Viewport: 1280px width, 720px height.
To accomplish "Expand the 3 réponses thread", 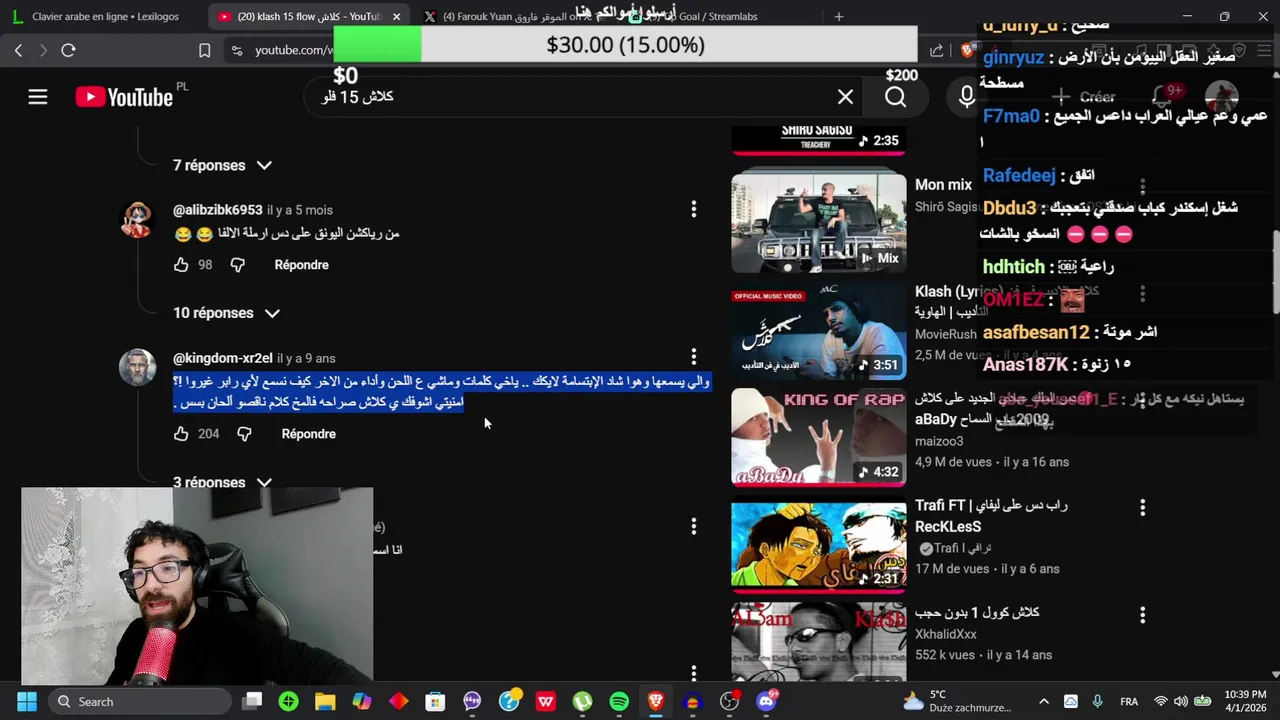I will coord(222,482).
